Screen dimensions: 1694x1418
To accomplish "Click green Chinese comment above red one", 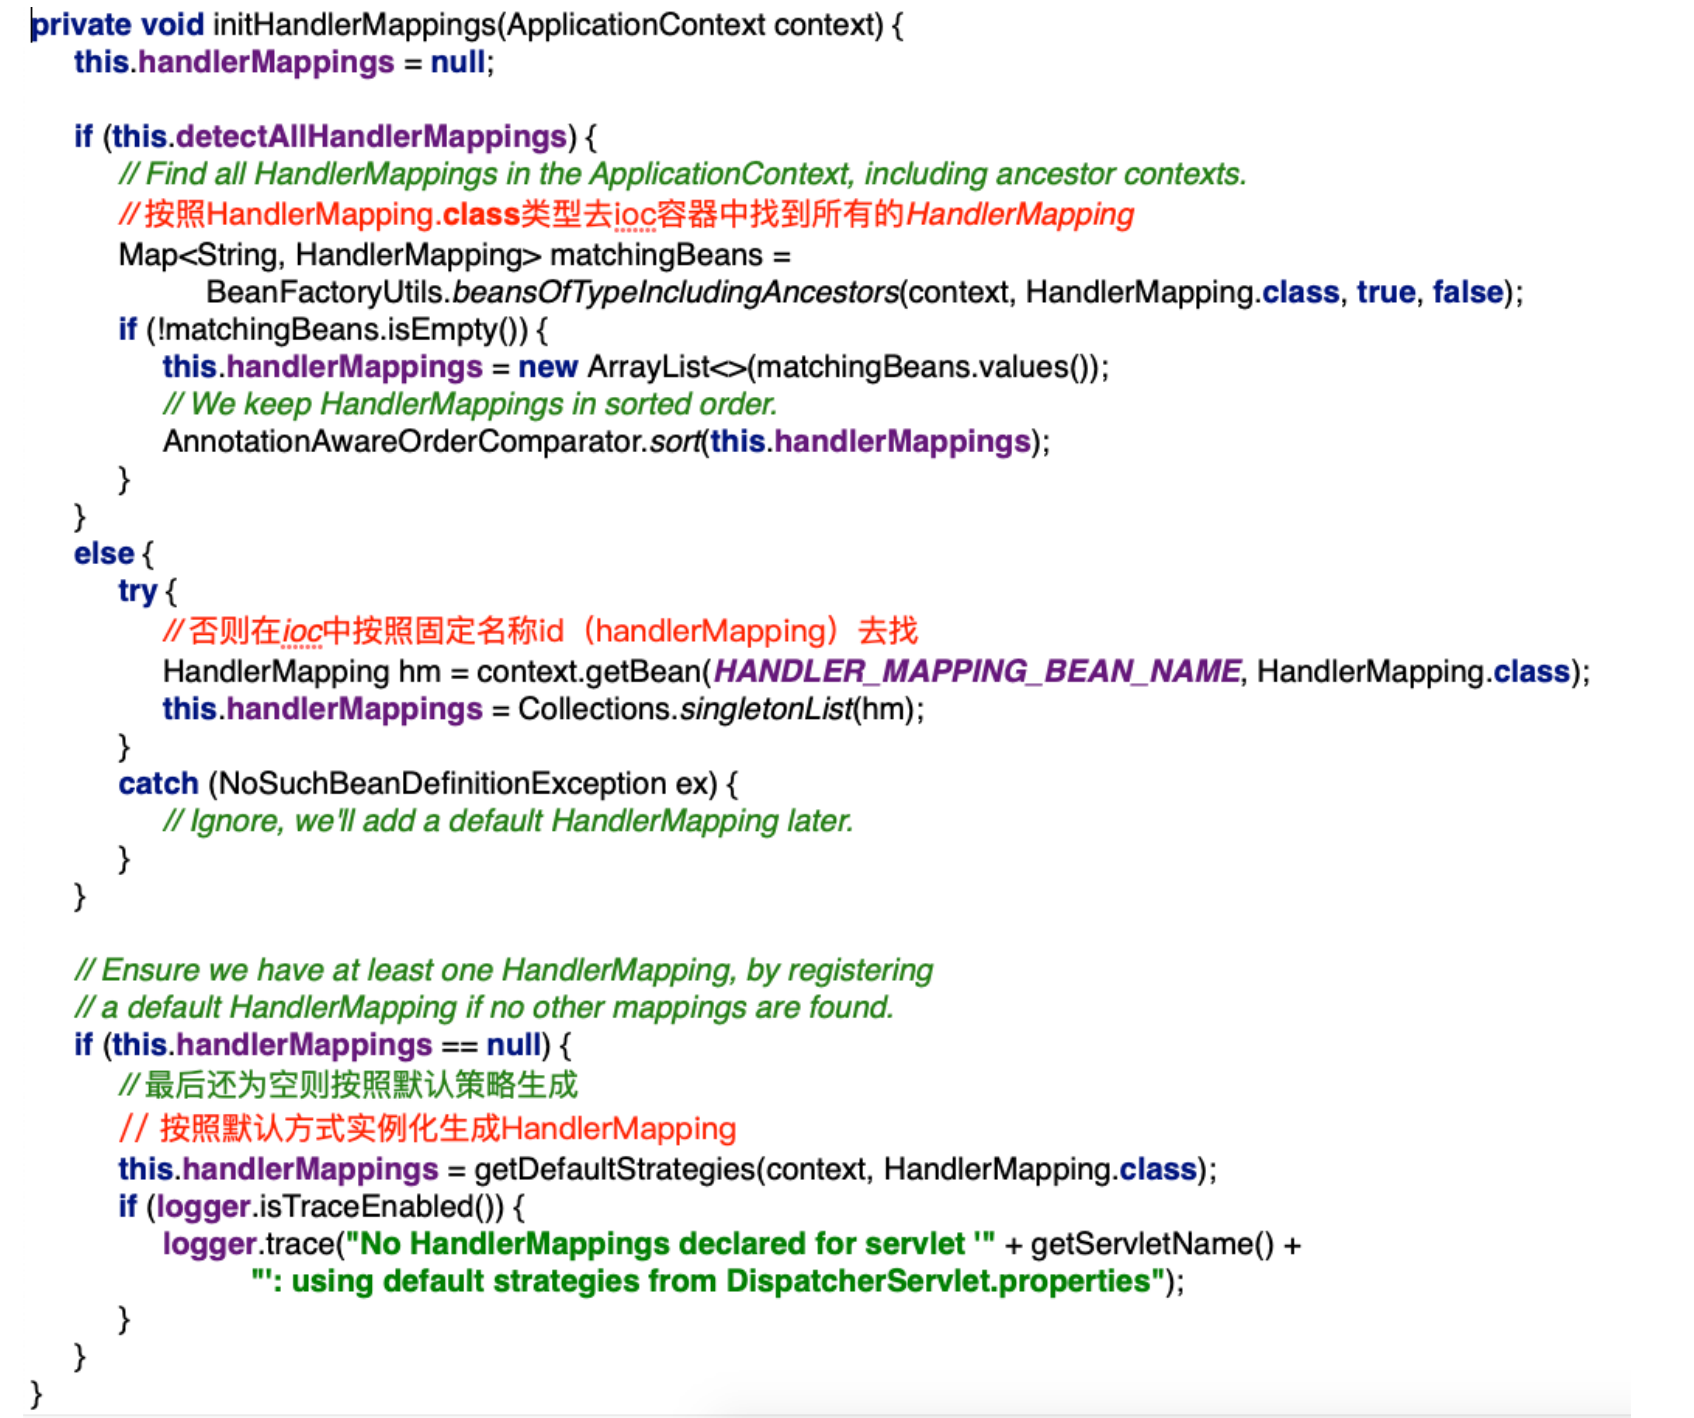I will (348, 1085).
